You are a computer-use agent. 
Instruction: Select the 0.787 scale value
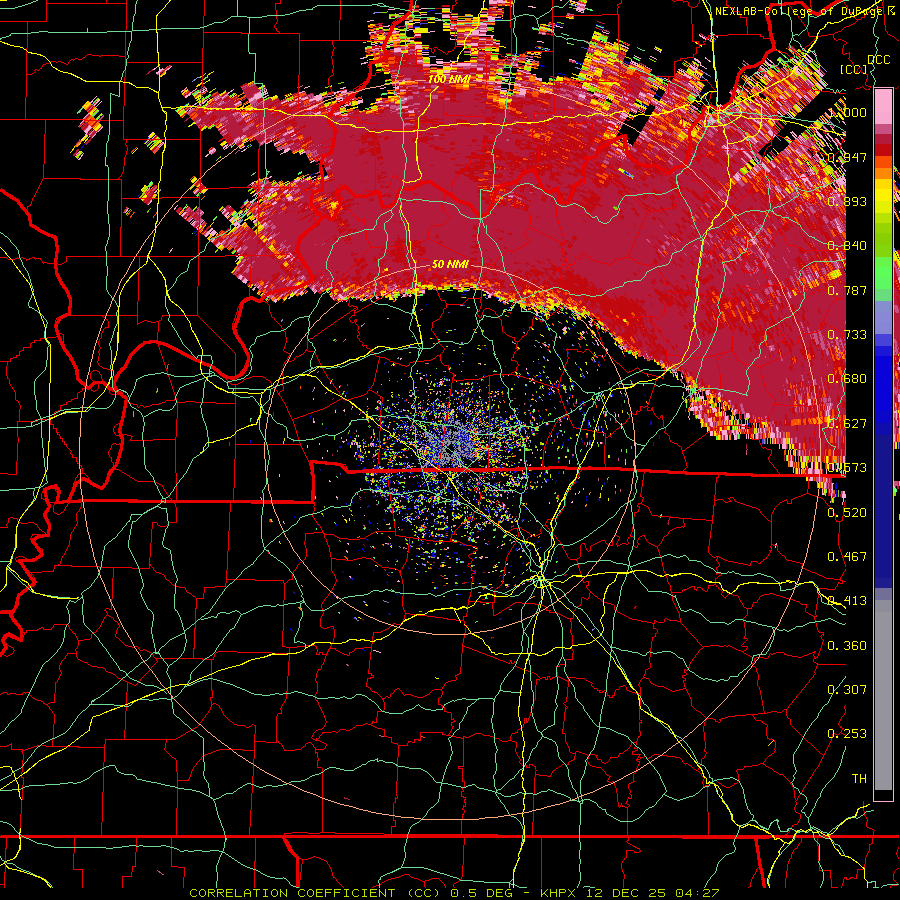(847, 290)
